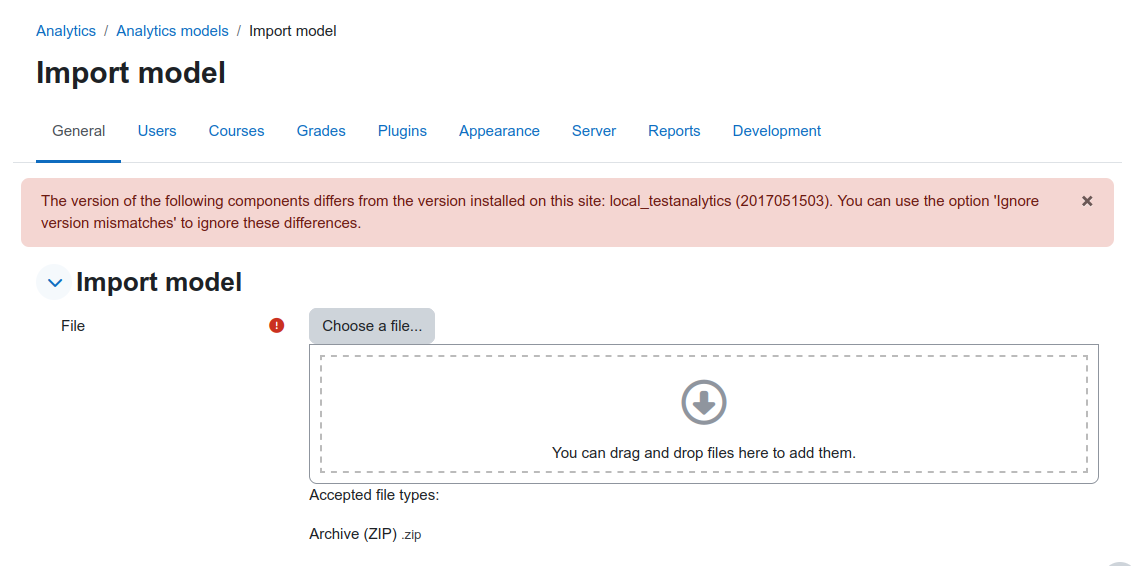Image resolution: width=1134 pixels, height=566 pixels.
Task: Click the Archive (ZIP) .zip text
Action: 365,534
